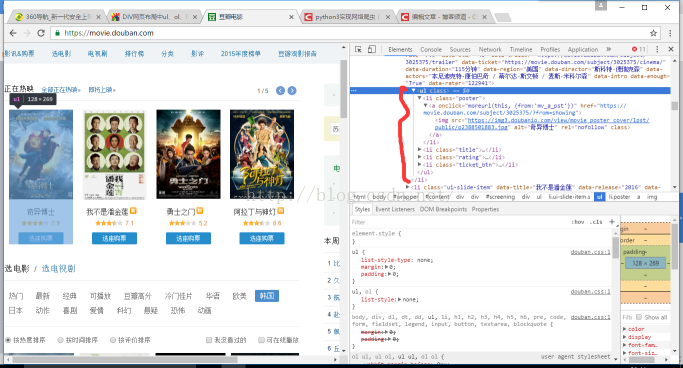This screenshot has height=368, width=683.
Task: Open the 2015年度榜单 navigation link
Action: tap(240, 54)
